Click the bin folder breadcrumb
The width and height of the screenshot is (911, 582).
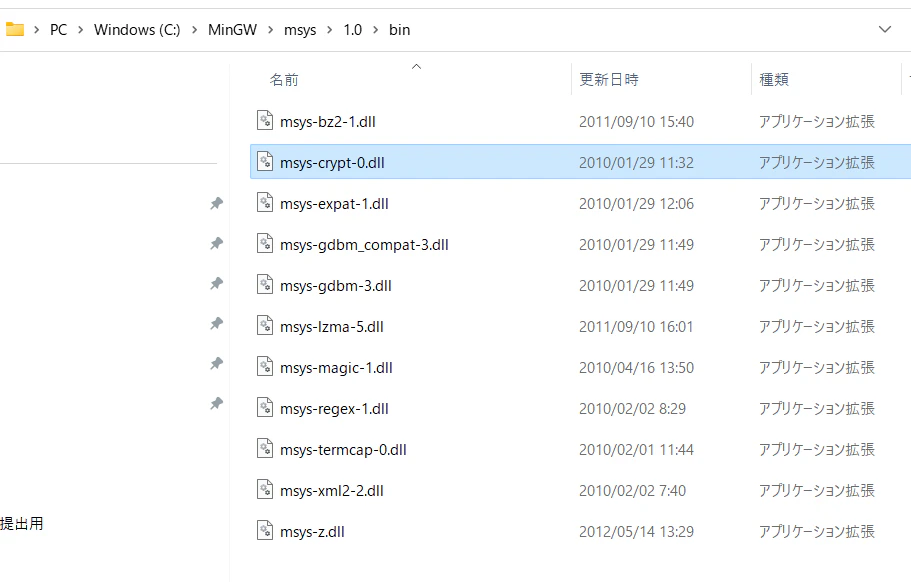[400, 30]
